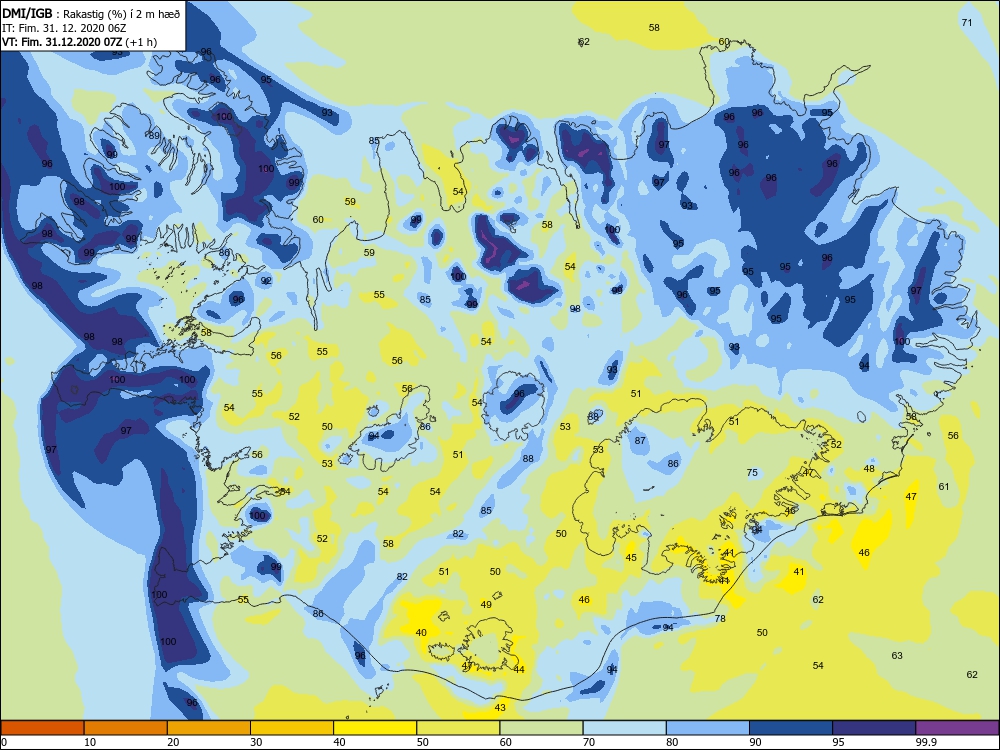Click the humidity value 49 on the map
Screen dimensions: 1000x750
tap(486, 605)
